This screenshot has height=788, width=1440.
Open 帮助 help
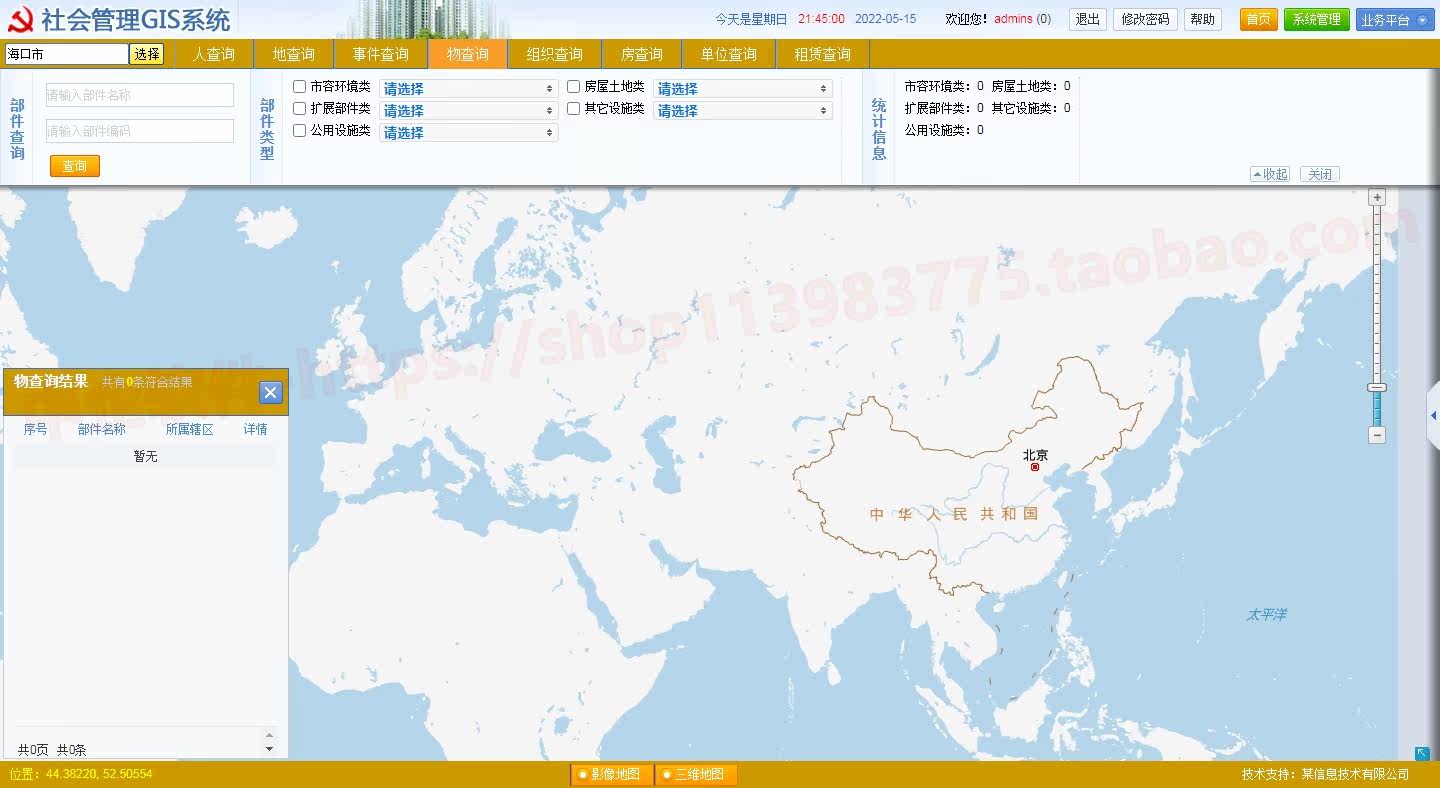(x=1203, y=19)
